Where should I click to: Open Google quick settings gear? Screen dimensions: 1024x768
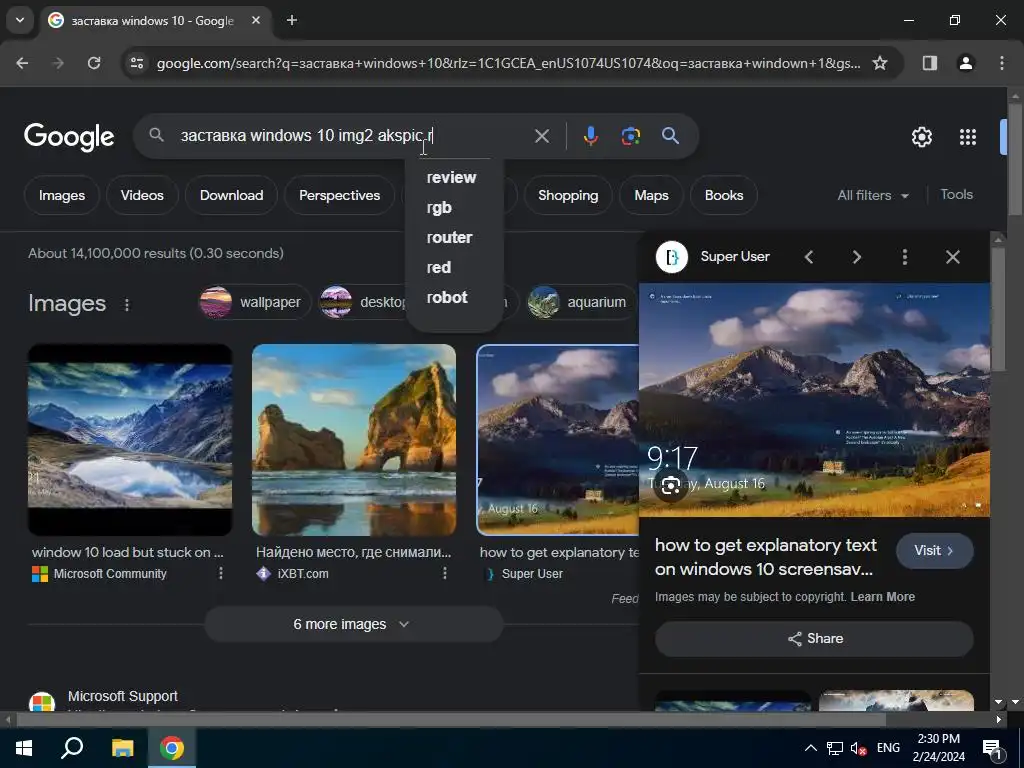tap(921, 137)
